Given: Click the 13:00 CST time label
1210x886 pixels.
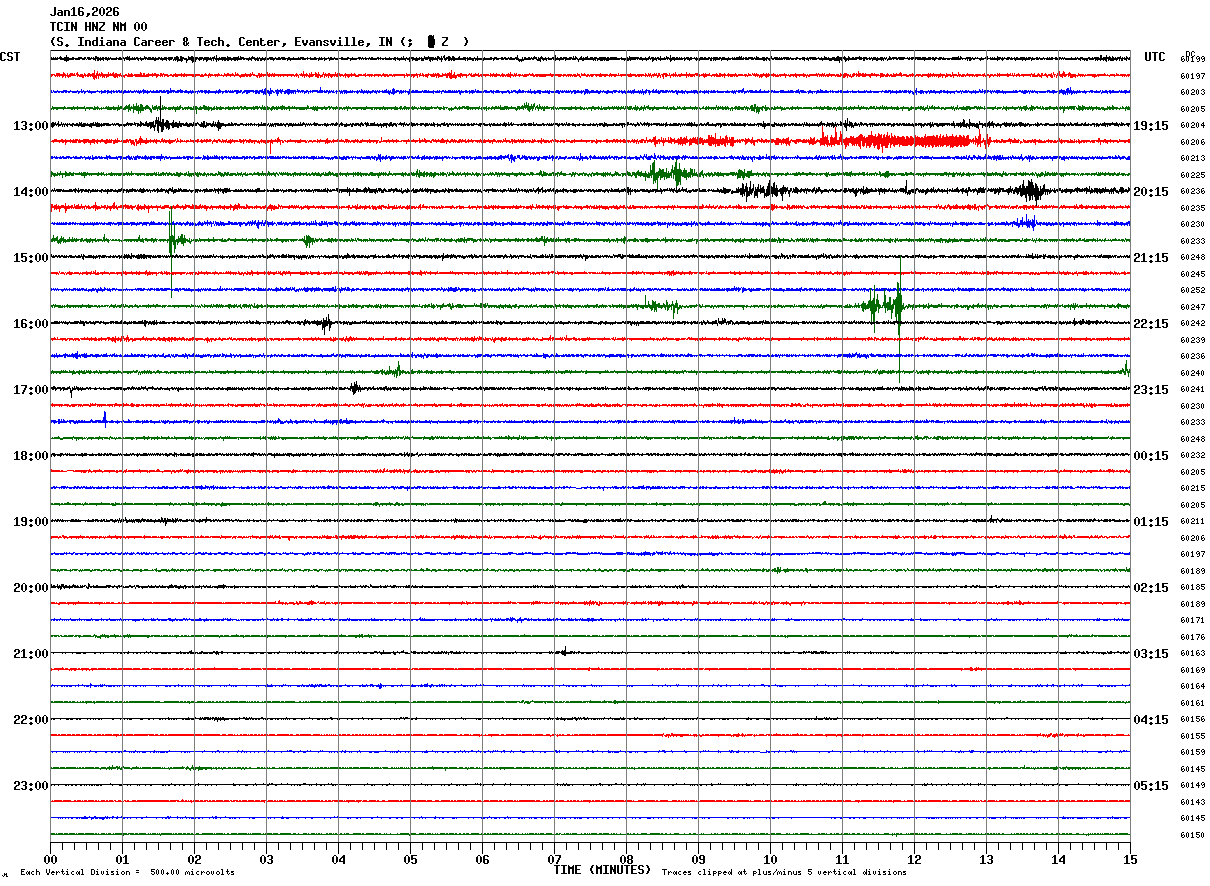Looking at the screenshot, I should coord(31,126).
